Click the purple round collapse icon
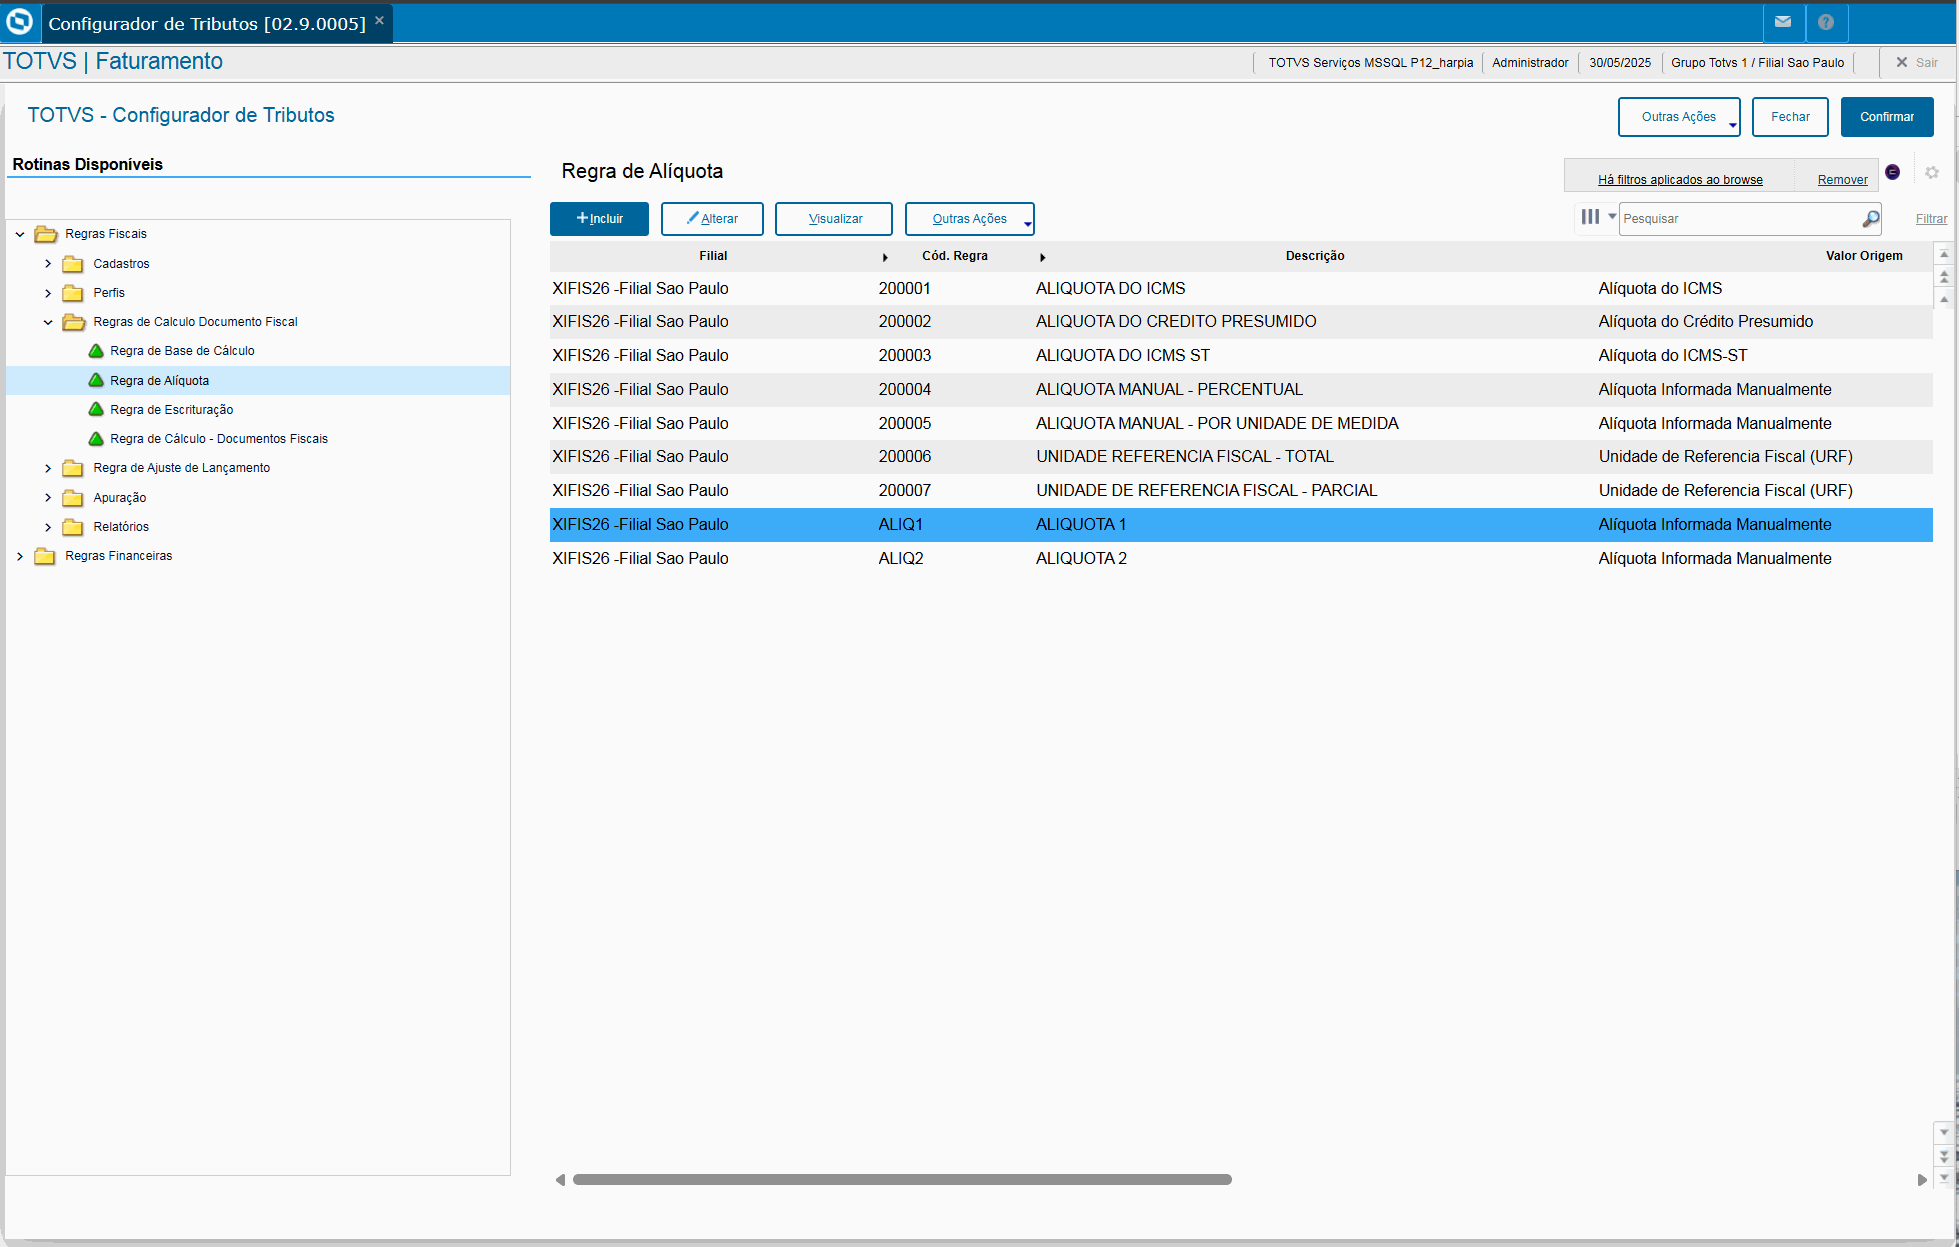The image size is (1959, 1247). (x=1892, y=172)
